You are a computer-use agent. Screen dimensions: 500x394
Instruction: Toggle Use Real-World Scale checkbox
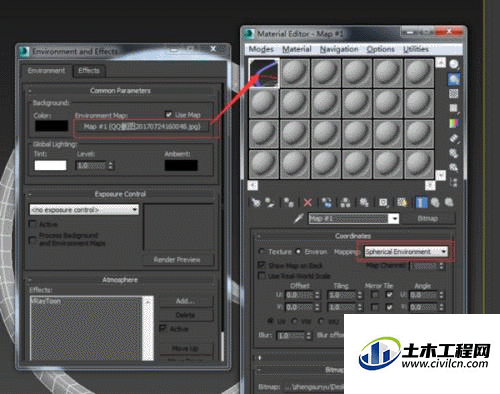click(x=262, y=276)
